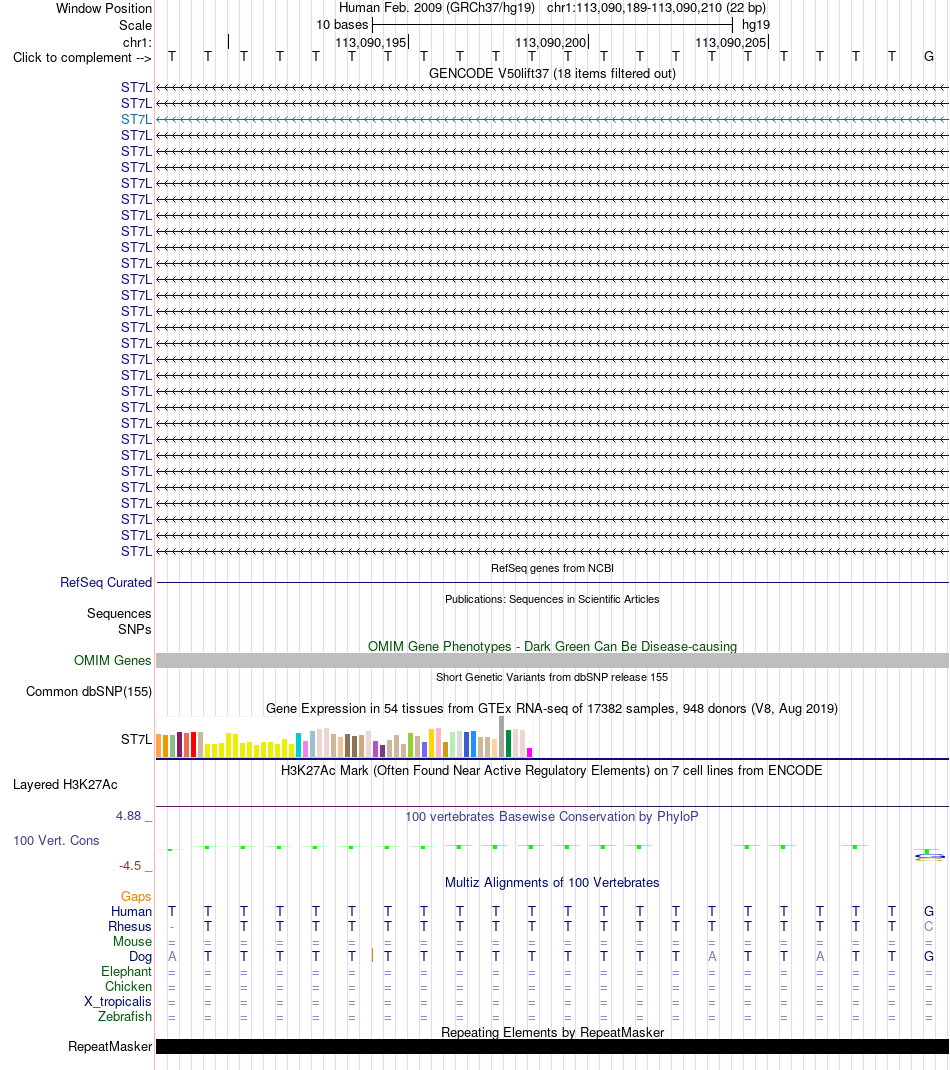Select the light-blue highlighted ST7L transcript label
The width and height of the screenshot is (950, 1070).
tap(136, 119)
